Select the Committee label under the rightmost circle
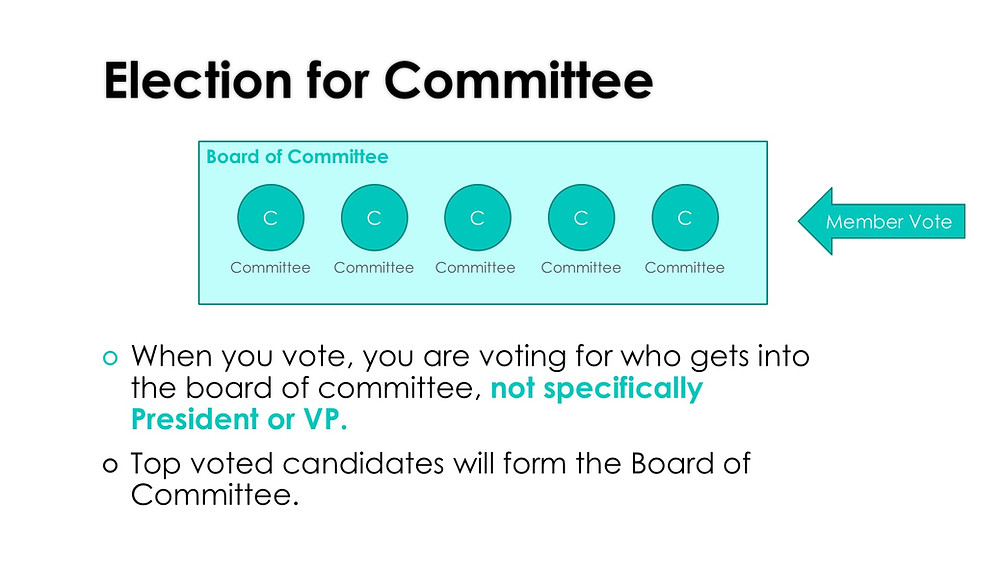This screenshot has width=1000, height=563. [684, 268]
